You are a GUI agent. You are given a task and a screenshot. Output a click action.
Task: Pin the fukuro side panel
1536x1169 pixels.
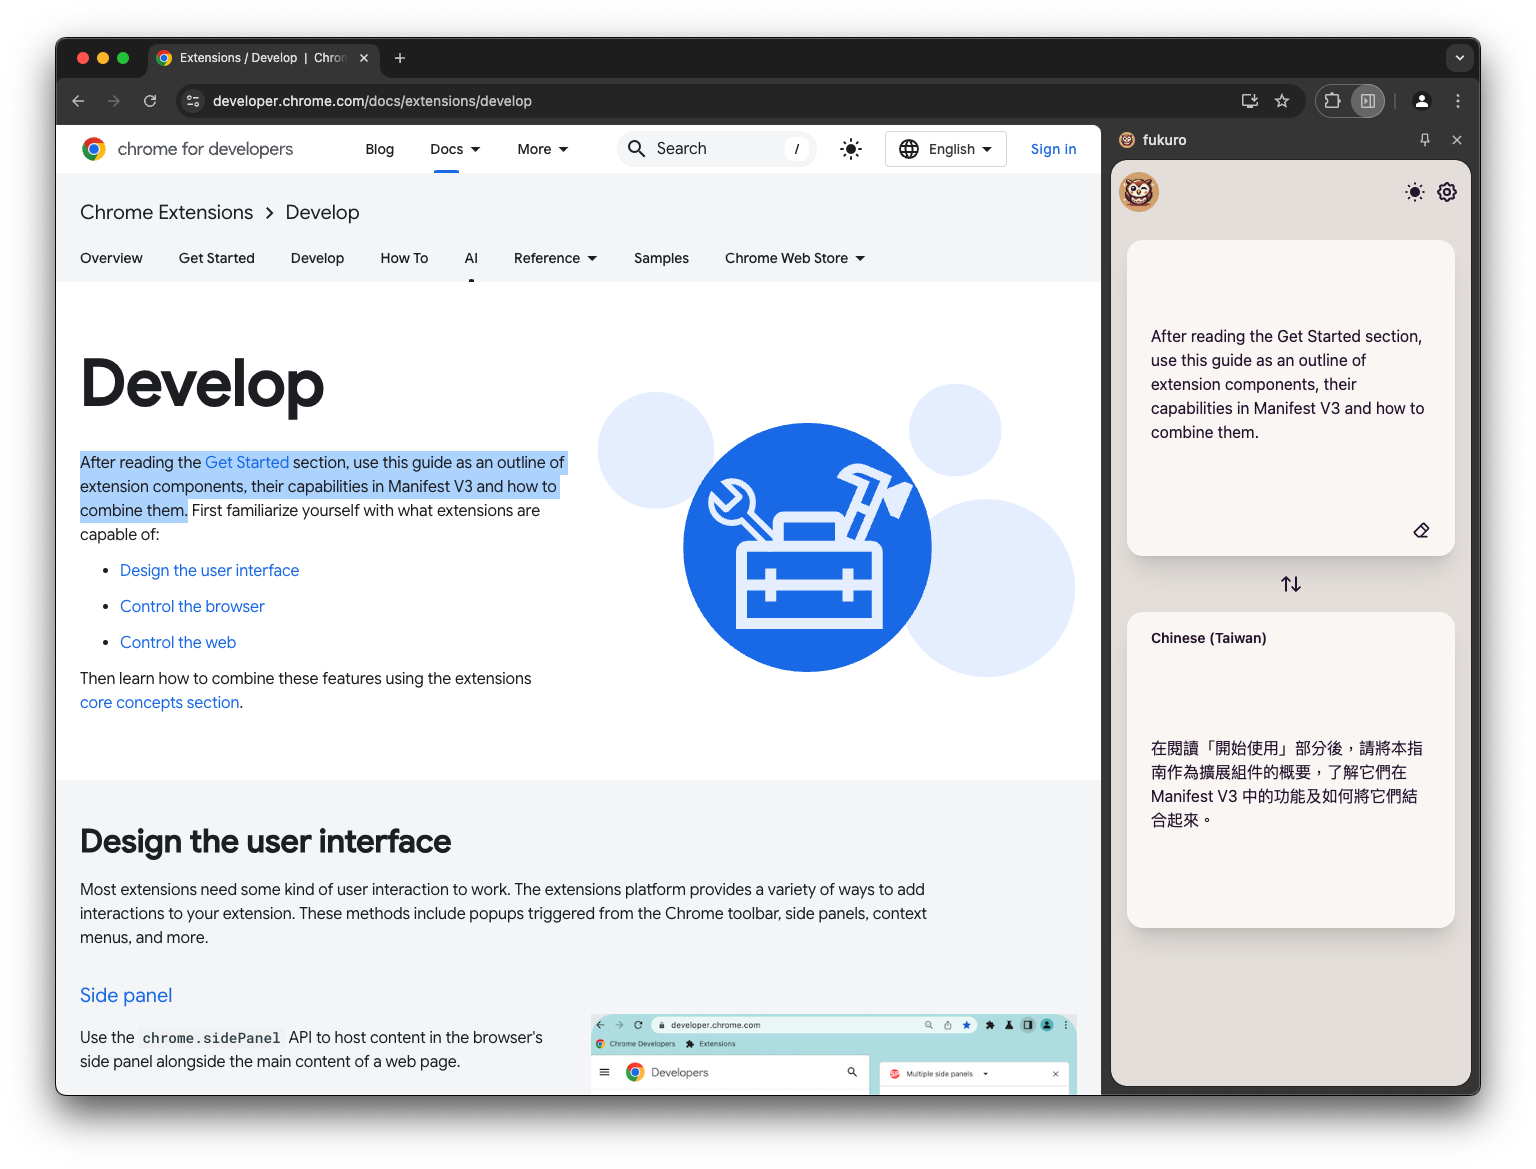[x=1425, y=140]
